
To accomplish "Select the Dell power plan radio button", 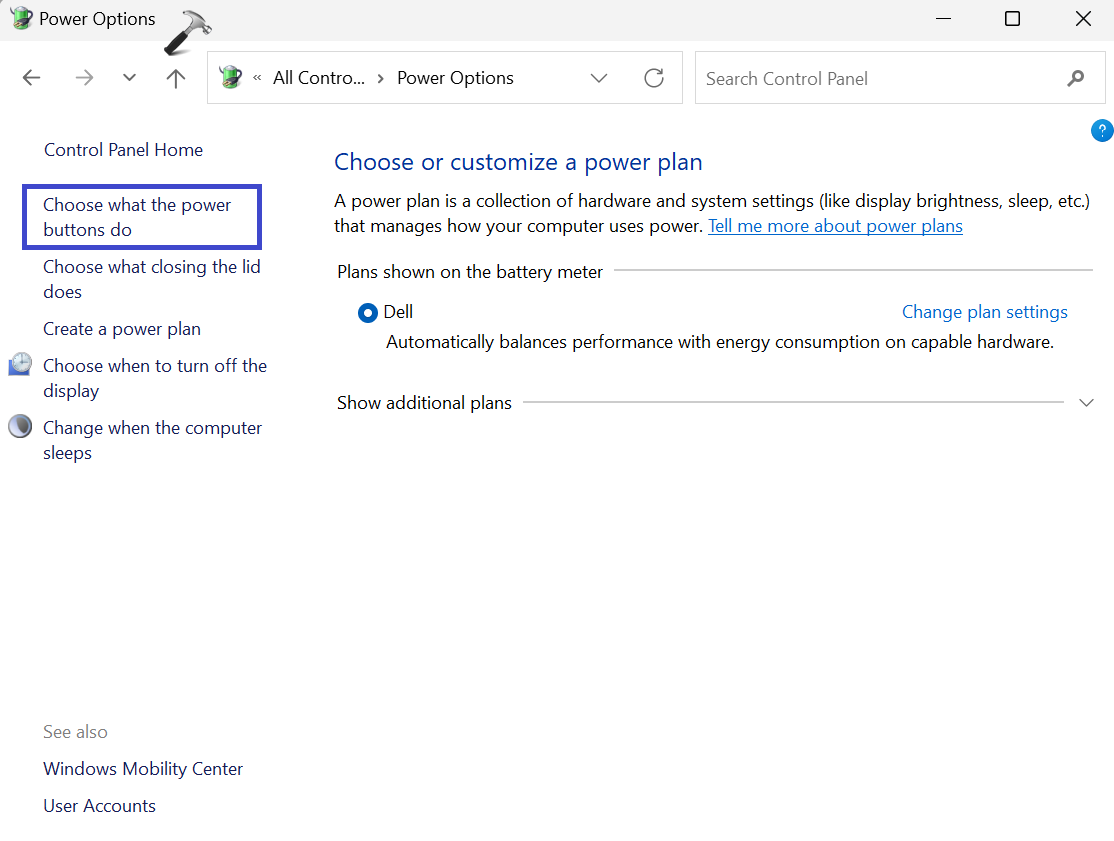I will pyautogui.click(x=367, y=313).
